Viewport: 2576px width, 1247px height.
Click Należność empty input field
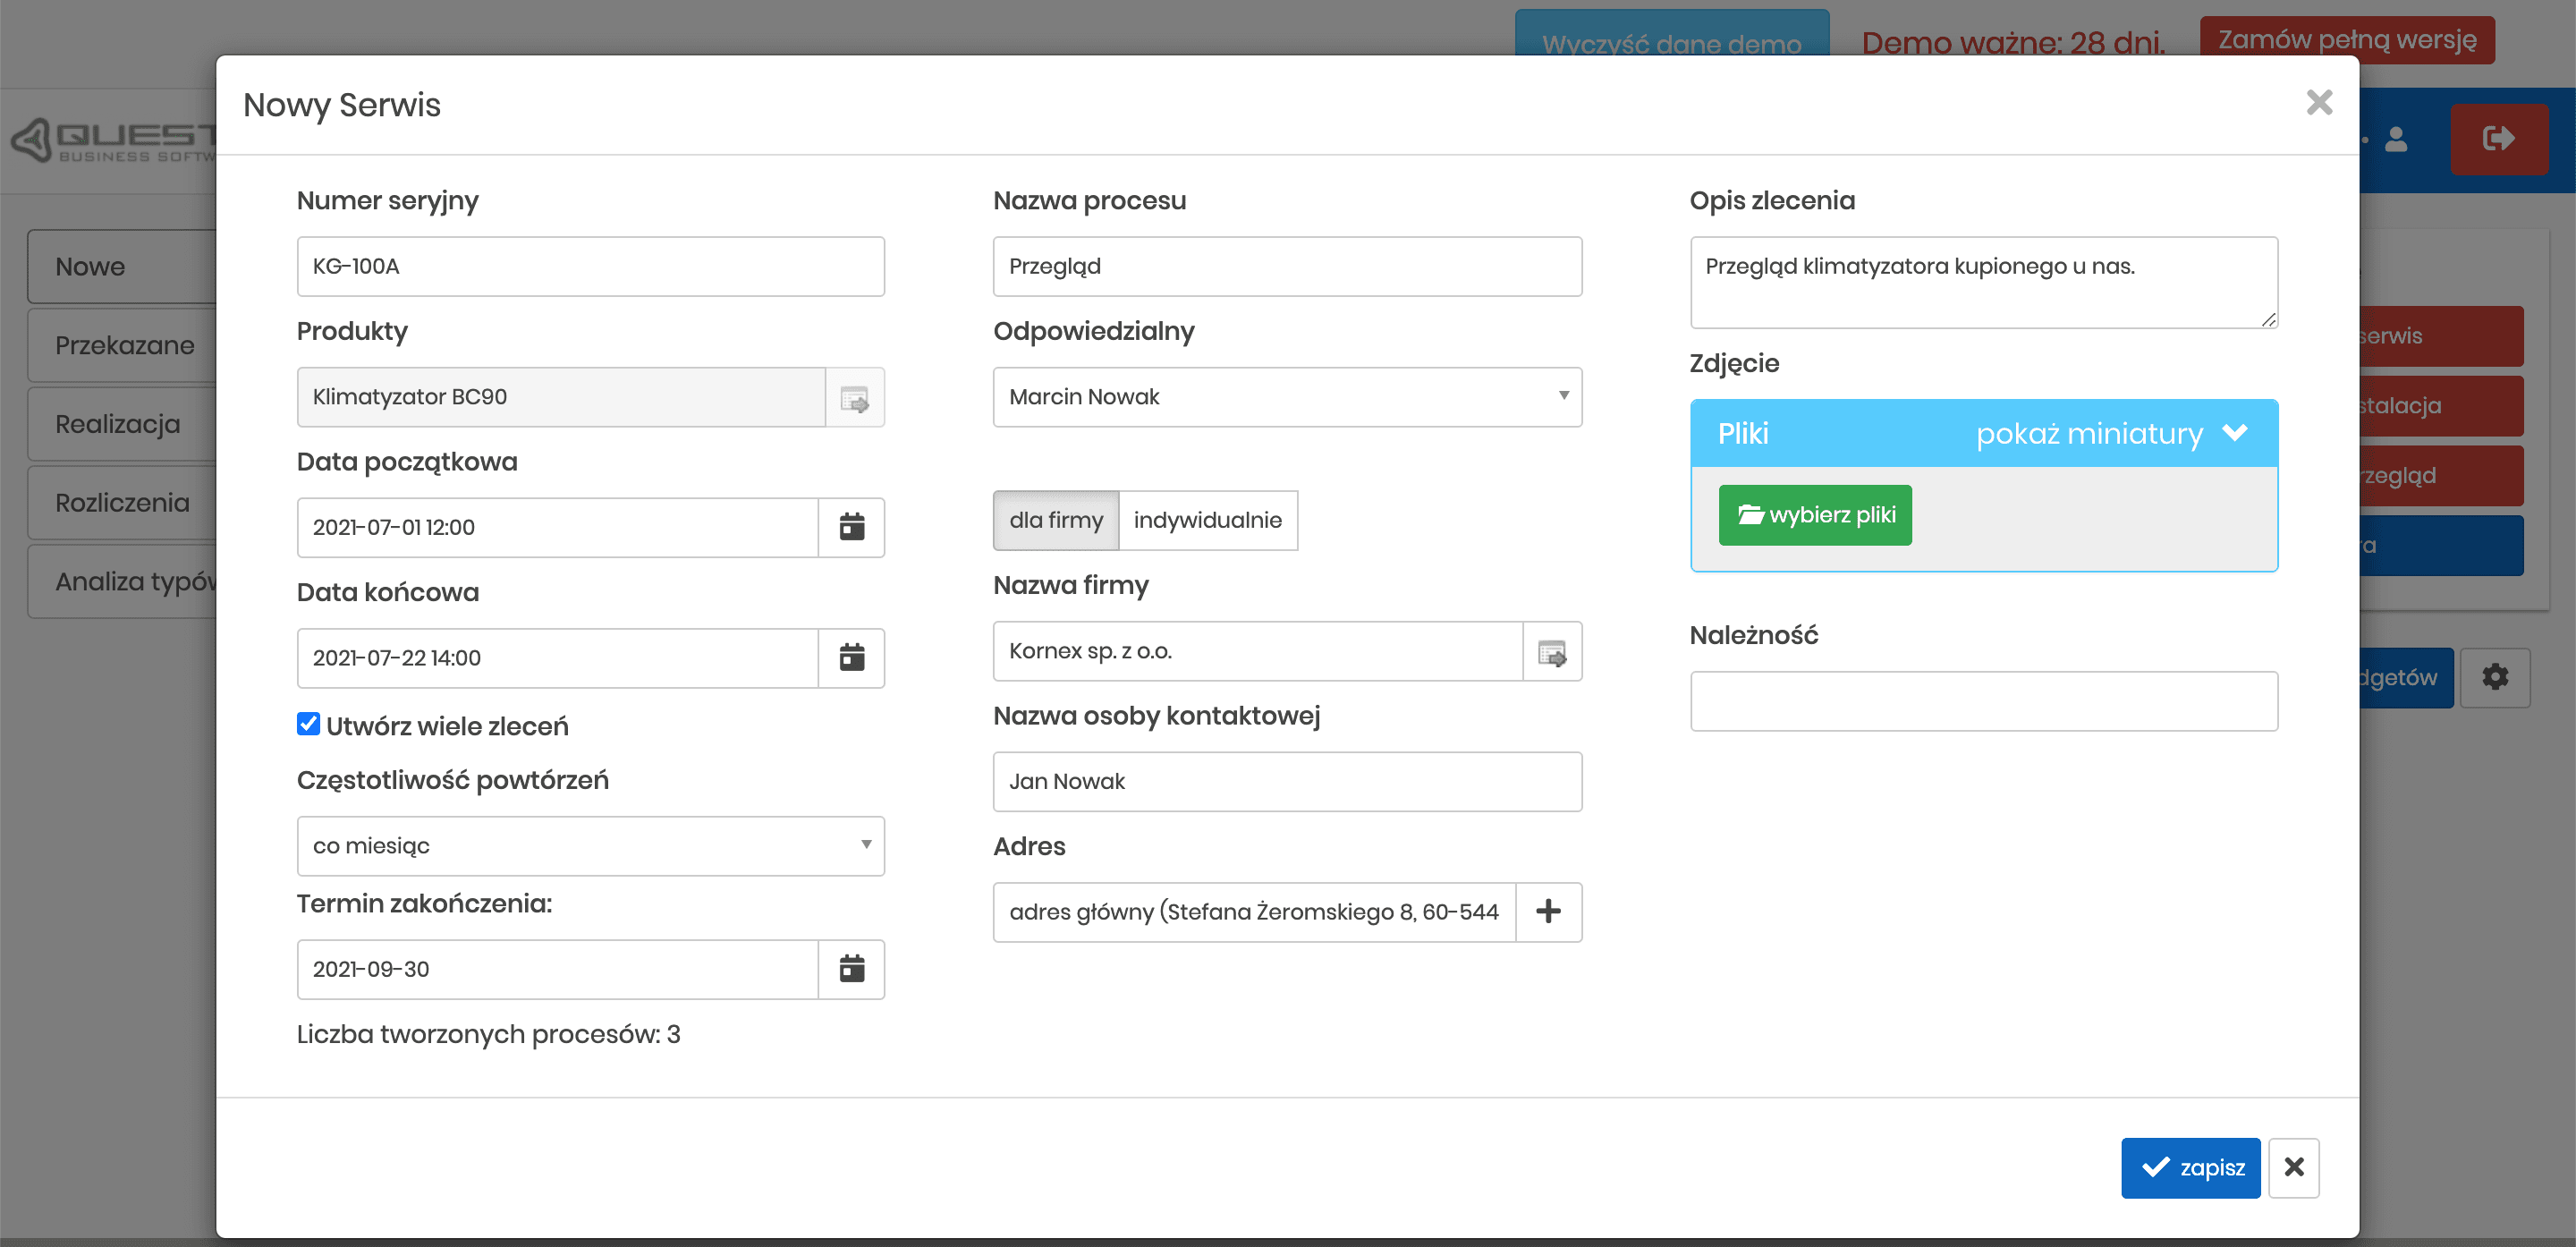(1984, 701)
